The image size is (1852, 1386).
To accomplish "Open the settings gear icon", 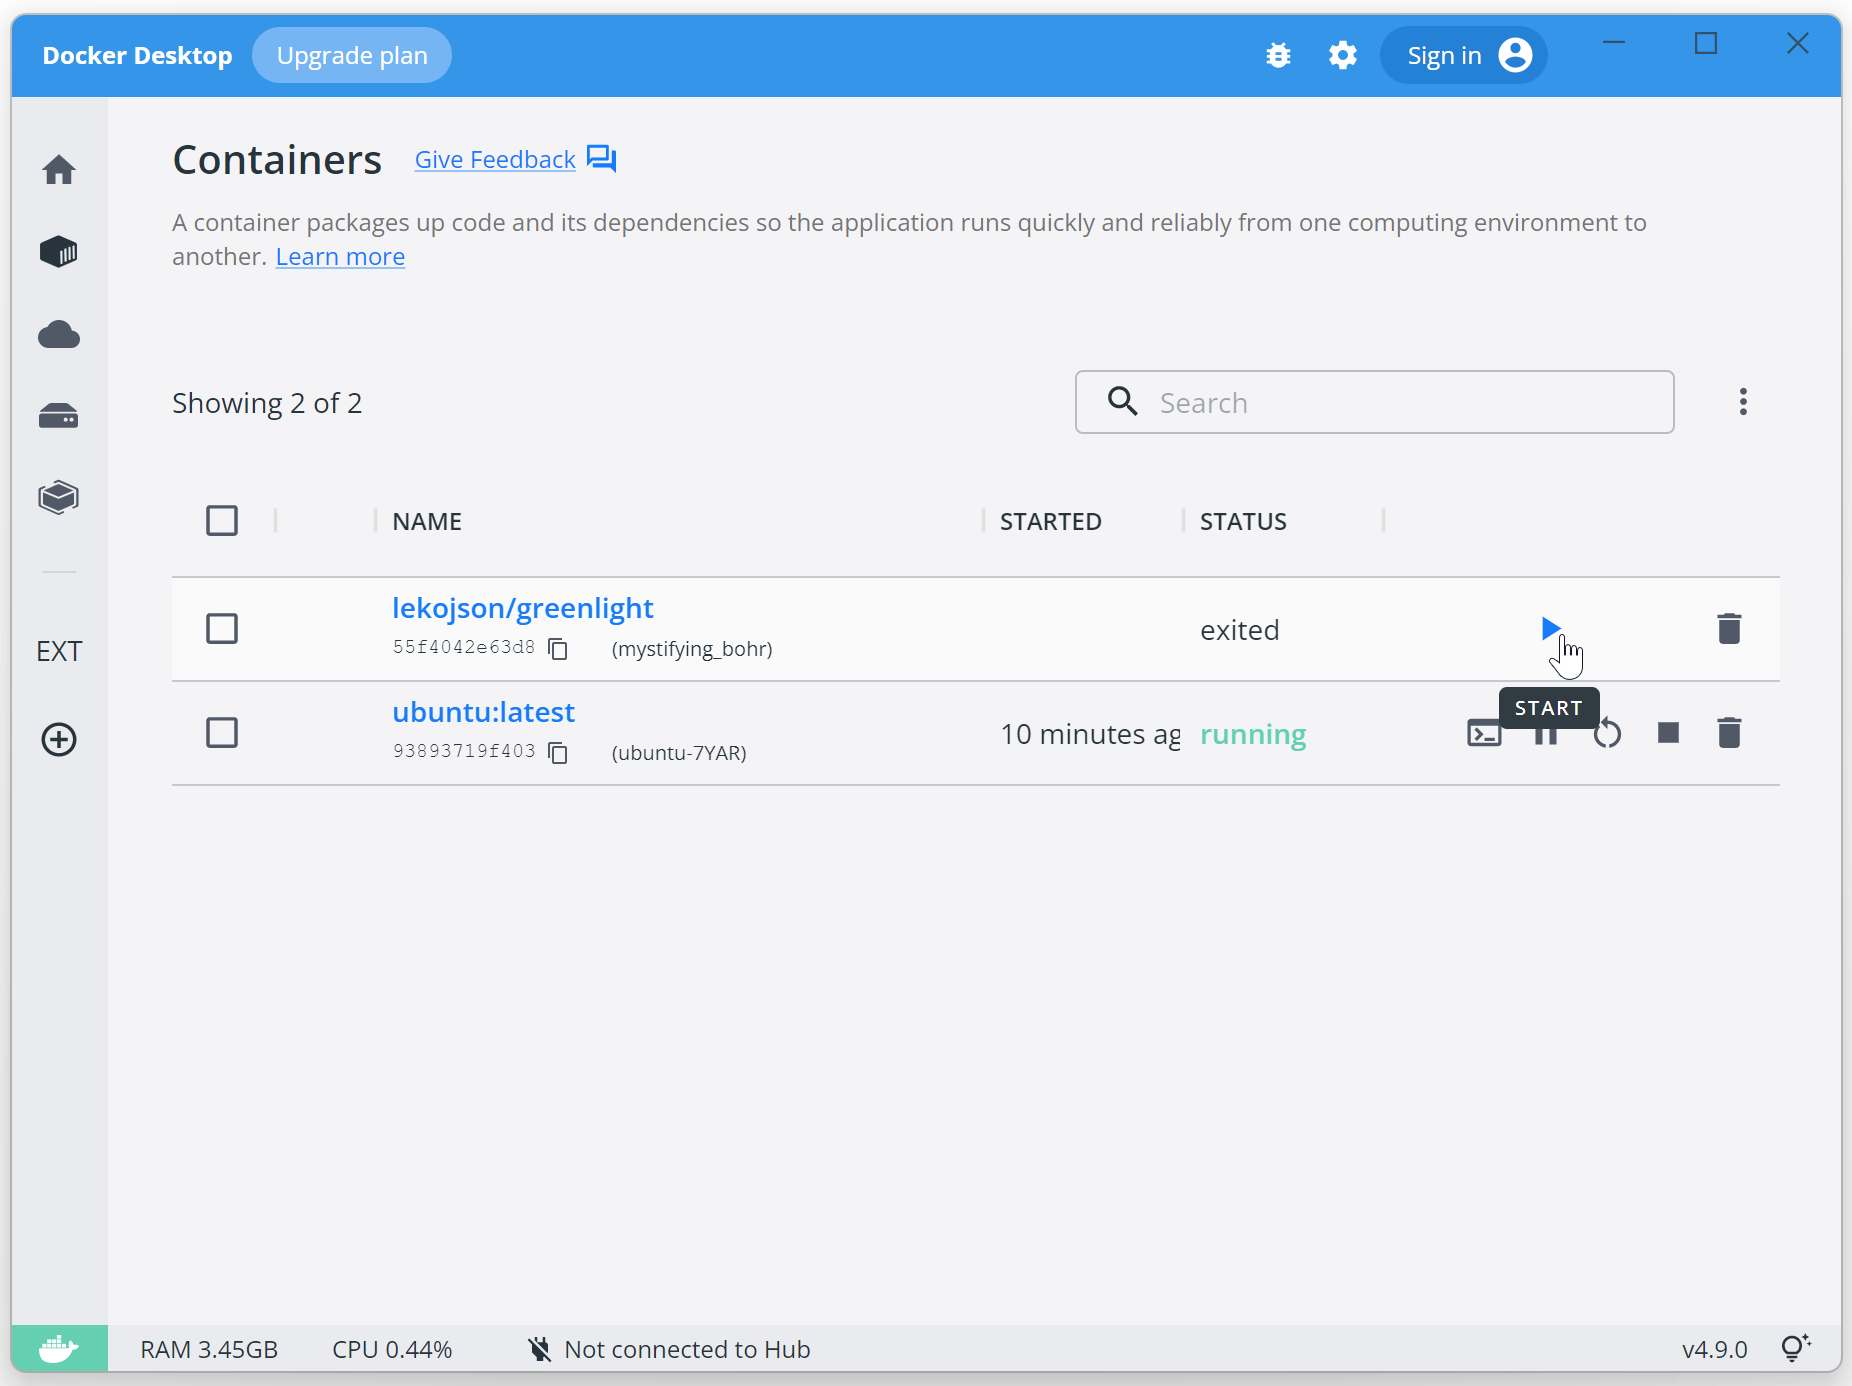I will pos(1343,56).
